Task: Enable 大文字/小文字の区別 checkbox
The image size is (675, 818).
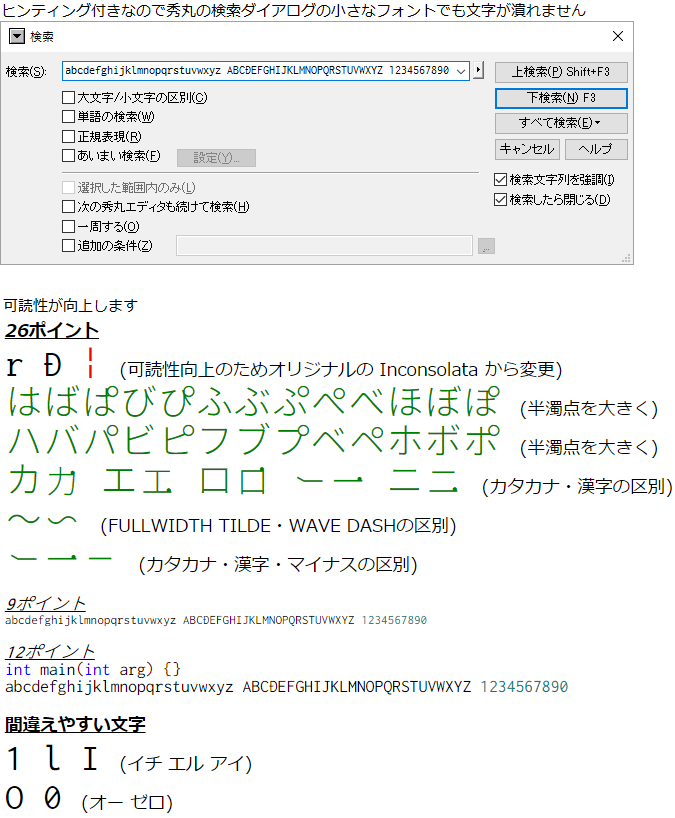Action: coord(69,98)
